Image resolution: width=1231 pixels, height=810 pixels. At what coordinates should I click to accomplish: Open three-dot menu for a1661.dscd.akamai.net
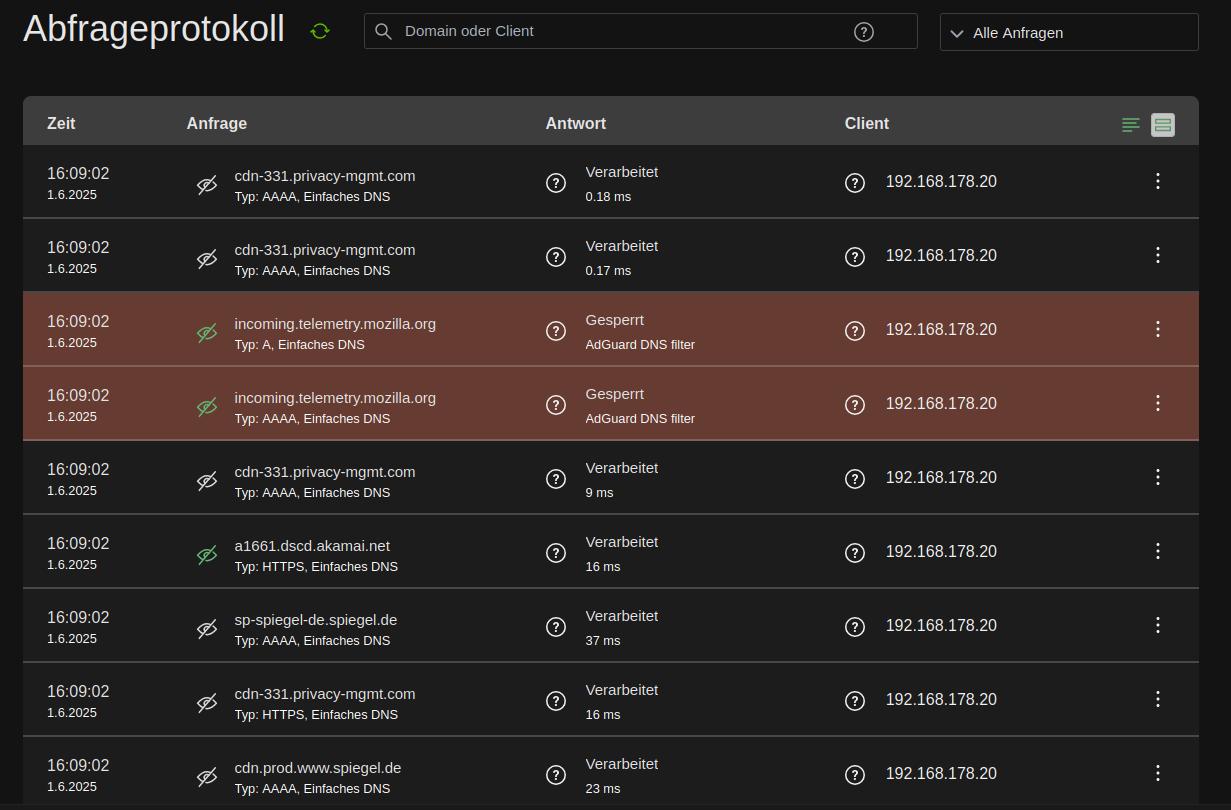tap(1158, 551)
